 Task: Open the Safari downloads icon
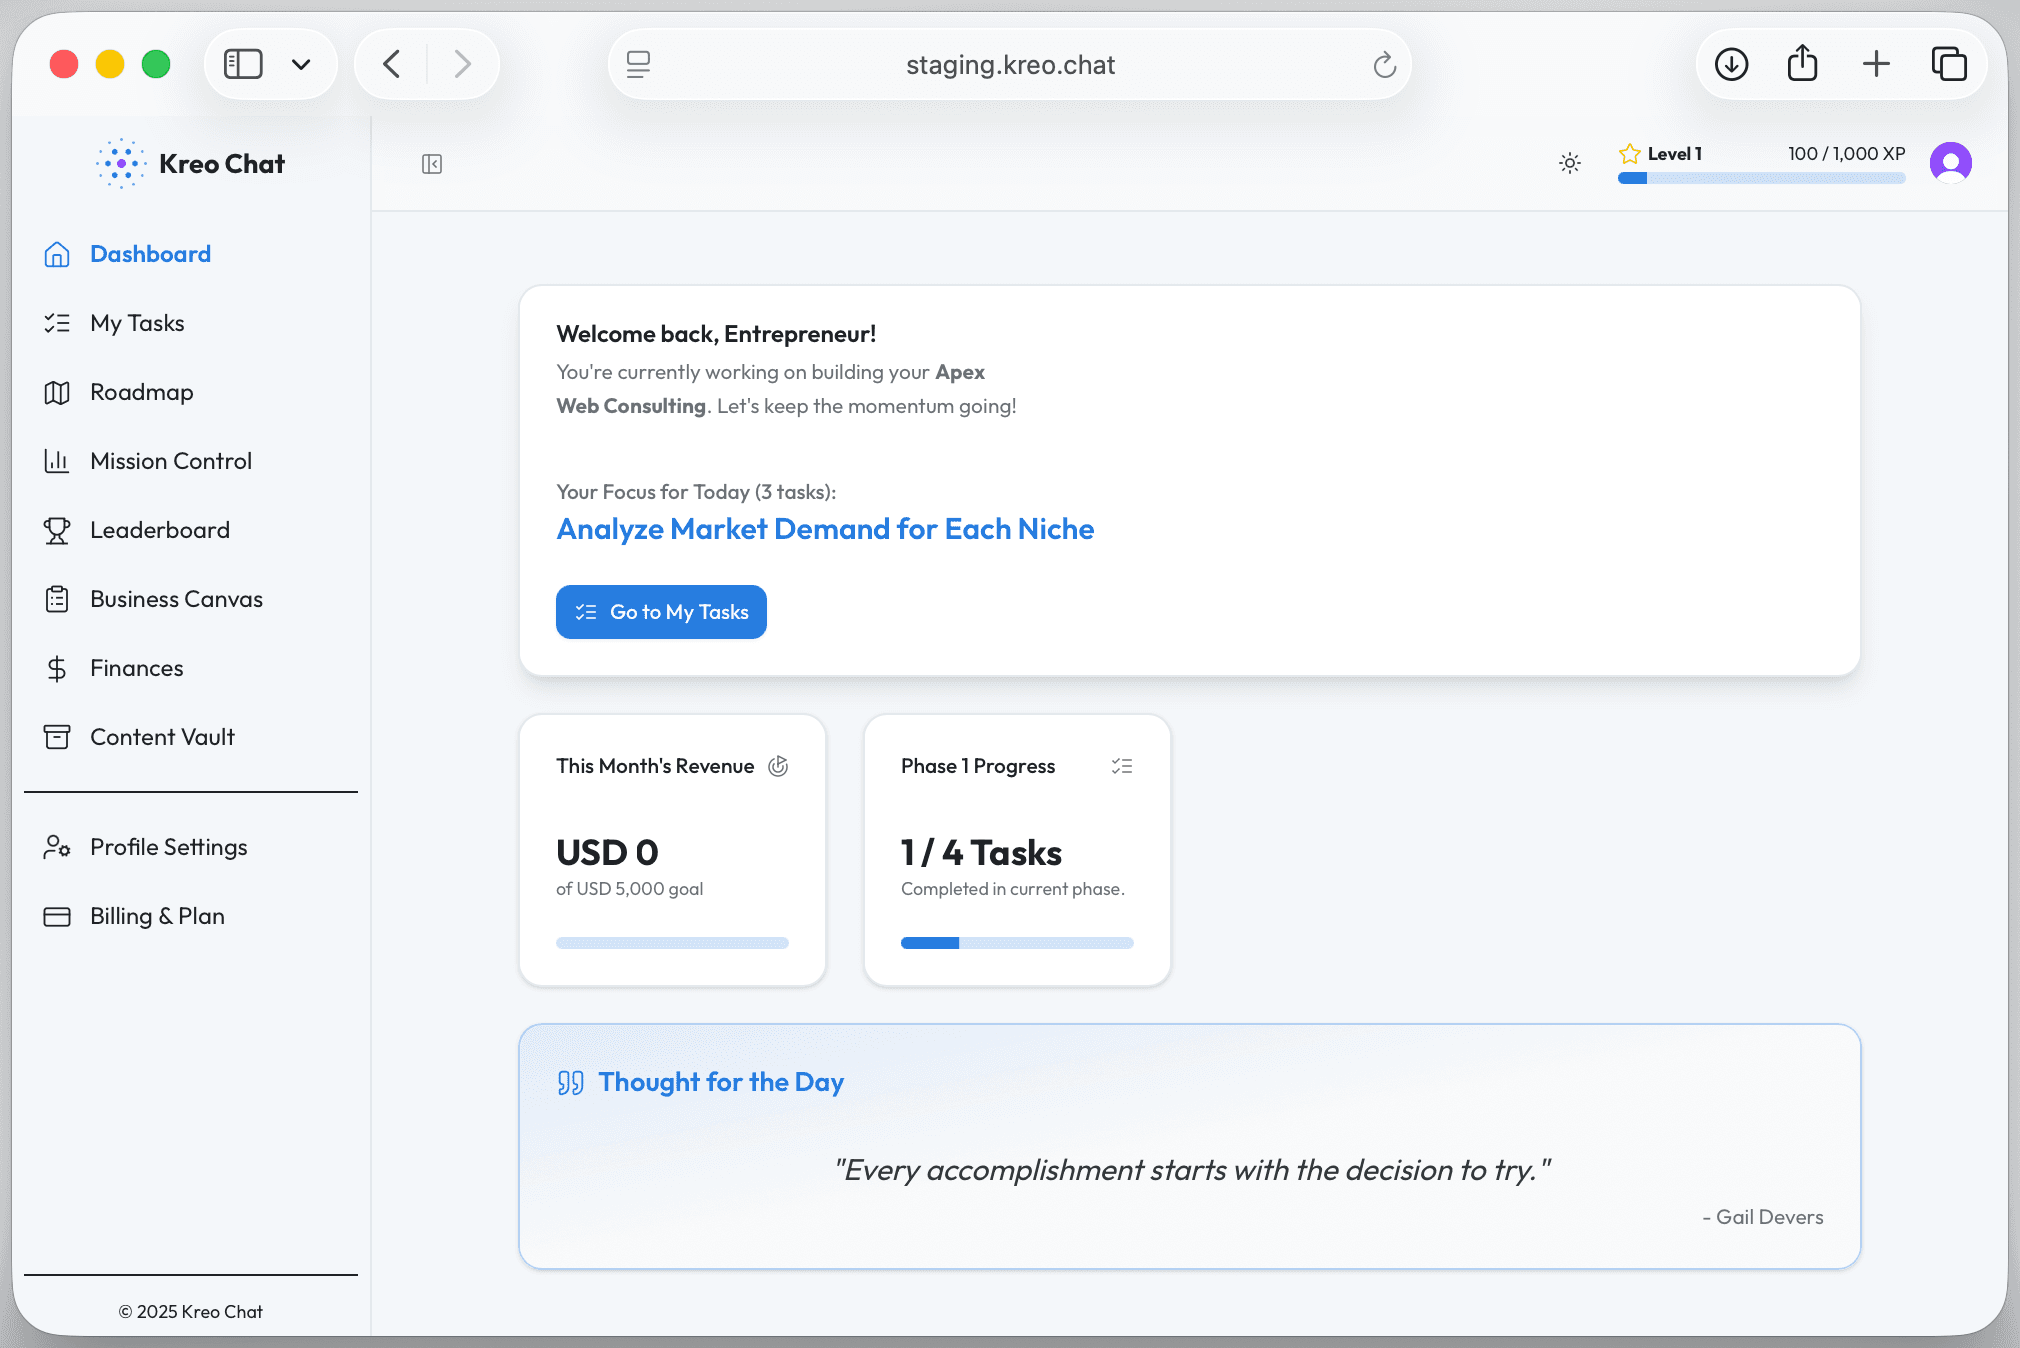click(1731, 64)
